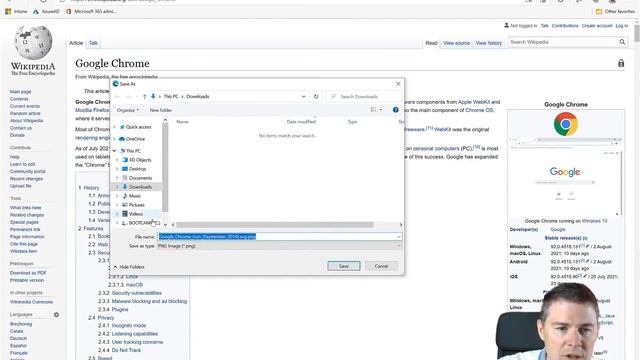Sort by Date modified column header
640x360 pixels.
301,122
